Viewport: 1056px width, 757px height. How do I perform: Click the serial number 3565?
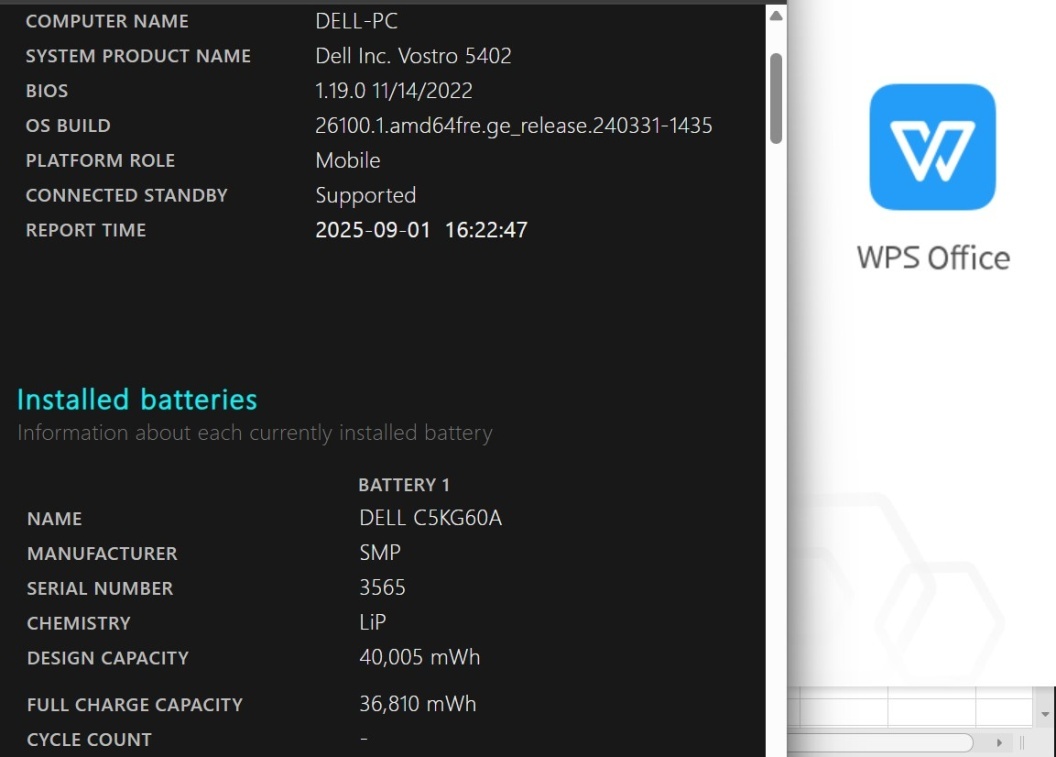tap(383, 588)
